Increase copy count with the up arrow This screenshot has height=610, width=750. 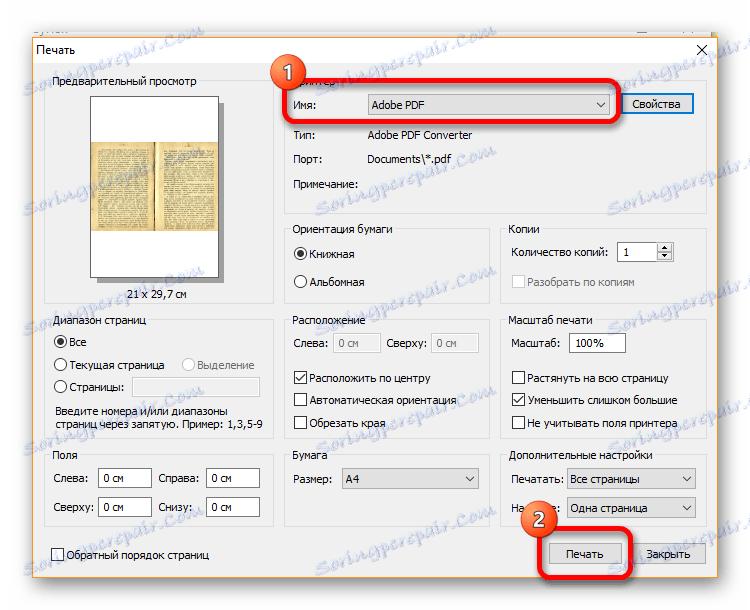click(665, 247)
